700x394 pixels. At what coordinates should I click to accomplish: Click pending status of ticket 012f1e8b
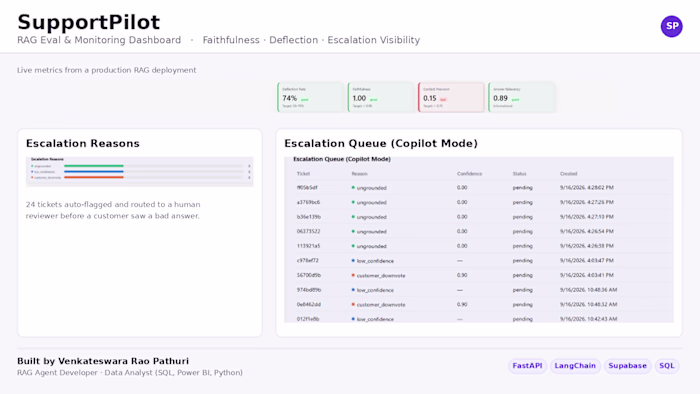[x=522, y=319]
